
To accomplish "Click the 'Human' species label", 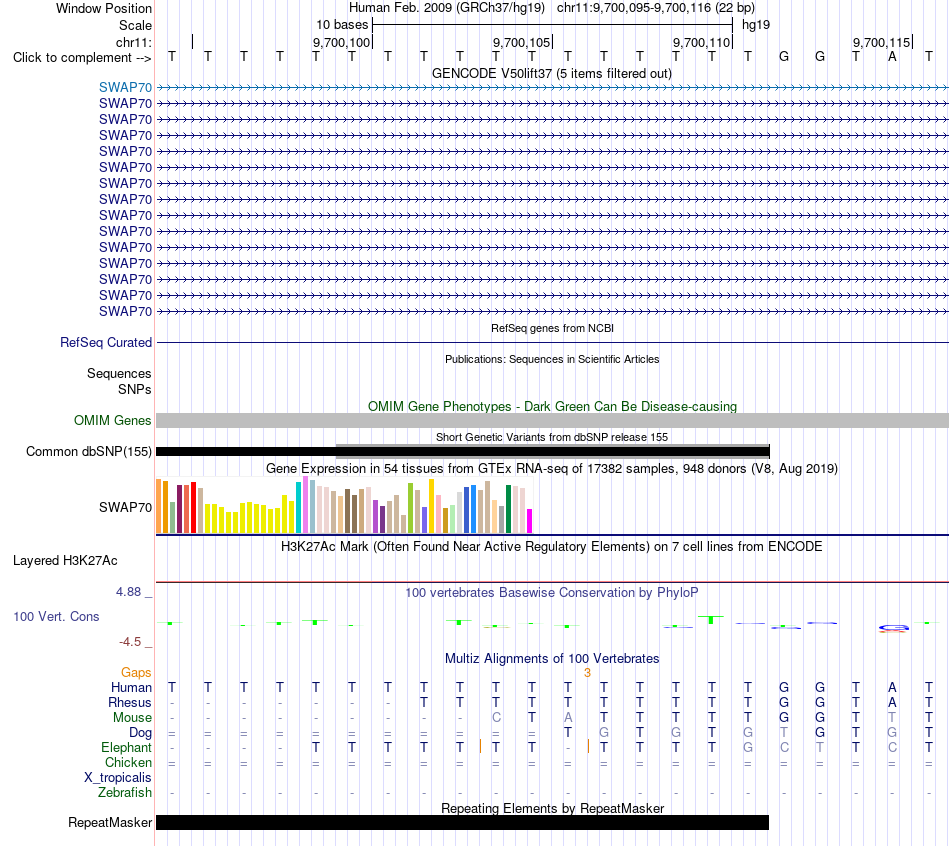I will coord(131,687).
